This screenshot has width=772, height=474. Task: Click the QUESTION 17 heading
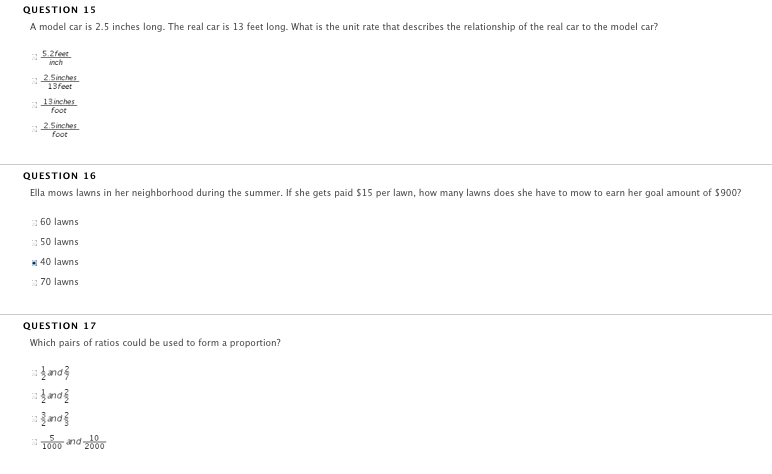[x=60, y=326]
